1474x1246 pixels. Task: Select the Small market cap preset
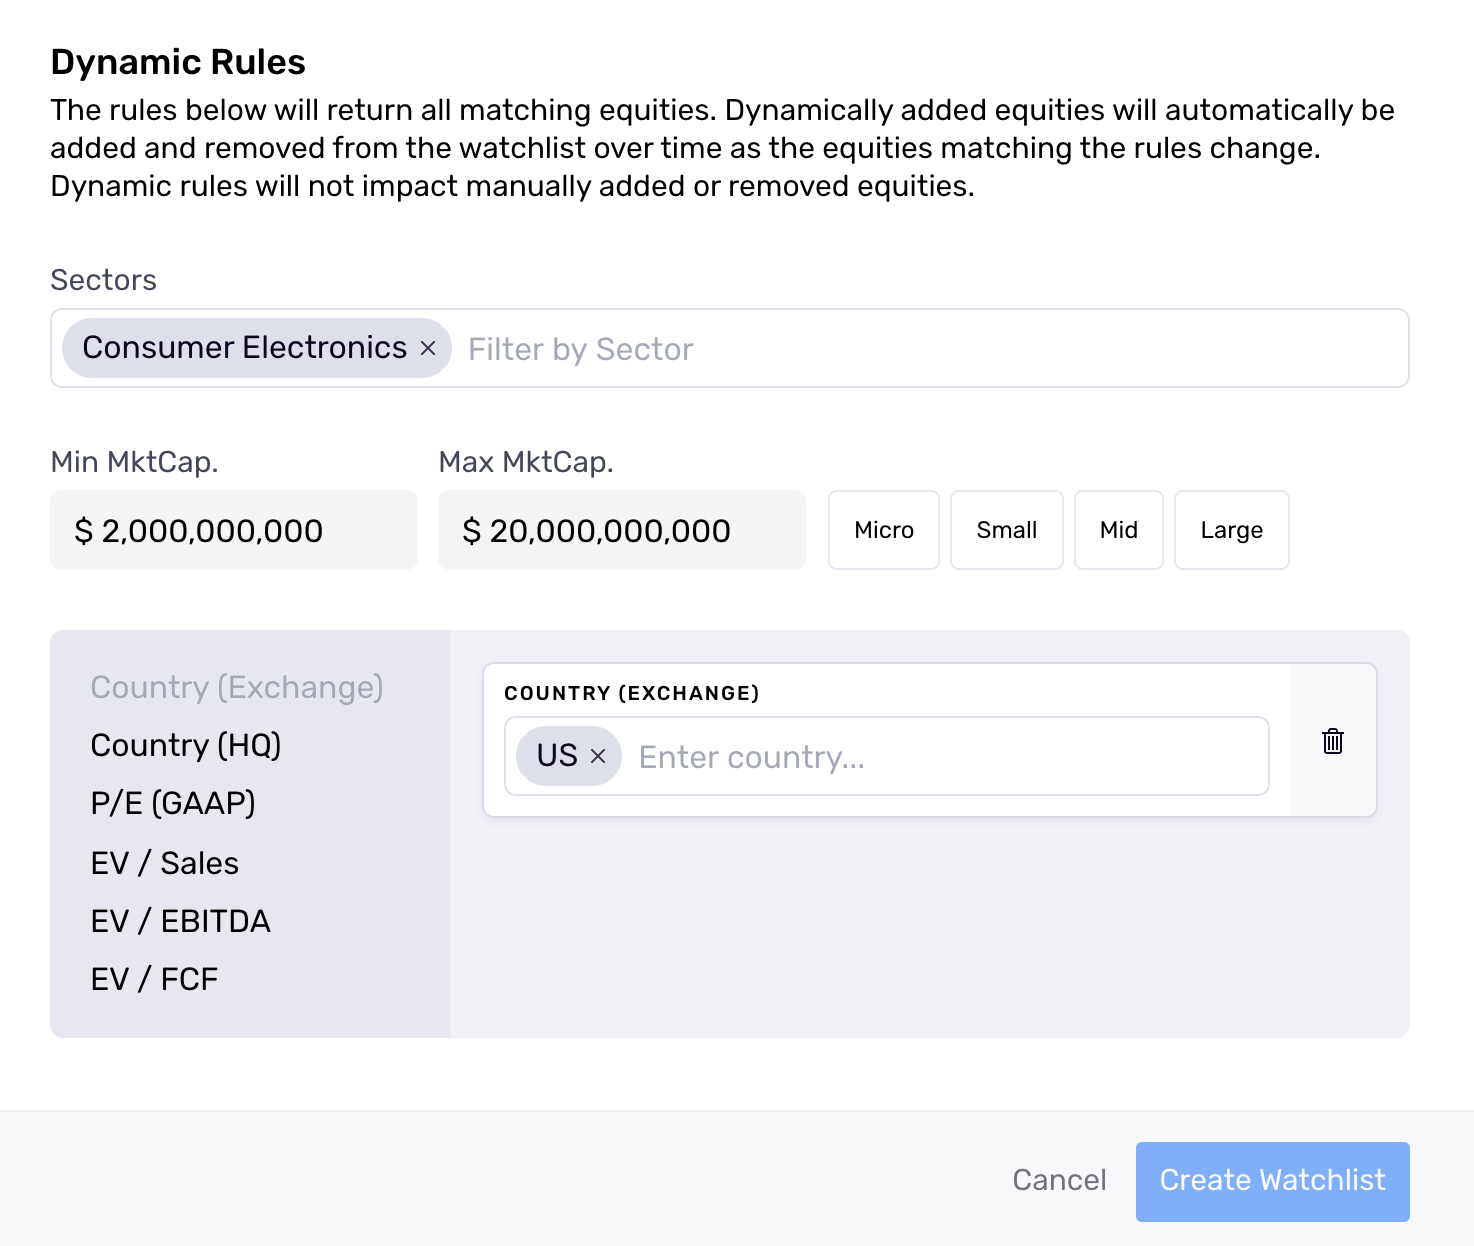[1007, 530]
